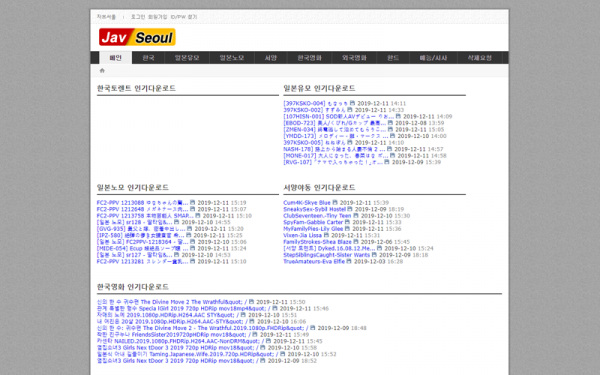600x375 pixels.
Task: Click the 로그인 link at the top
Action: click(138, 17)
